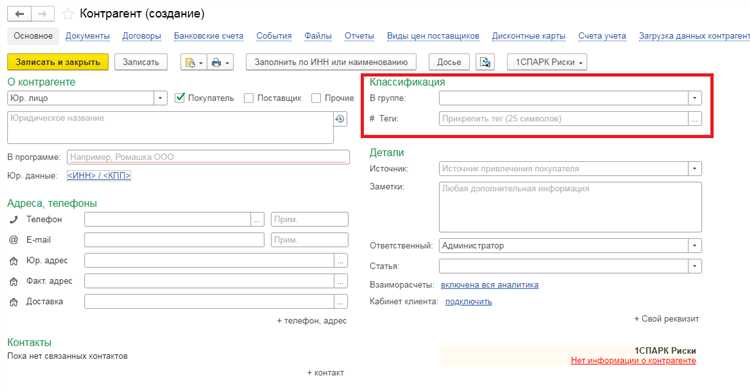
Task: Open the Документы tab
Action: pos(88,36)
